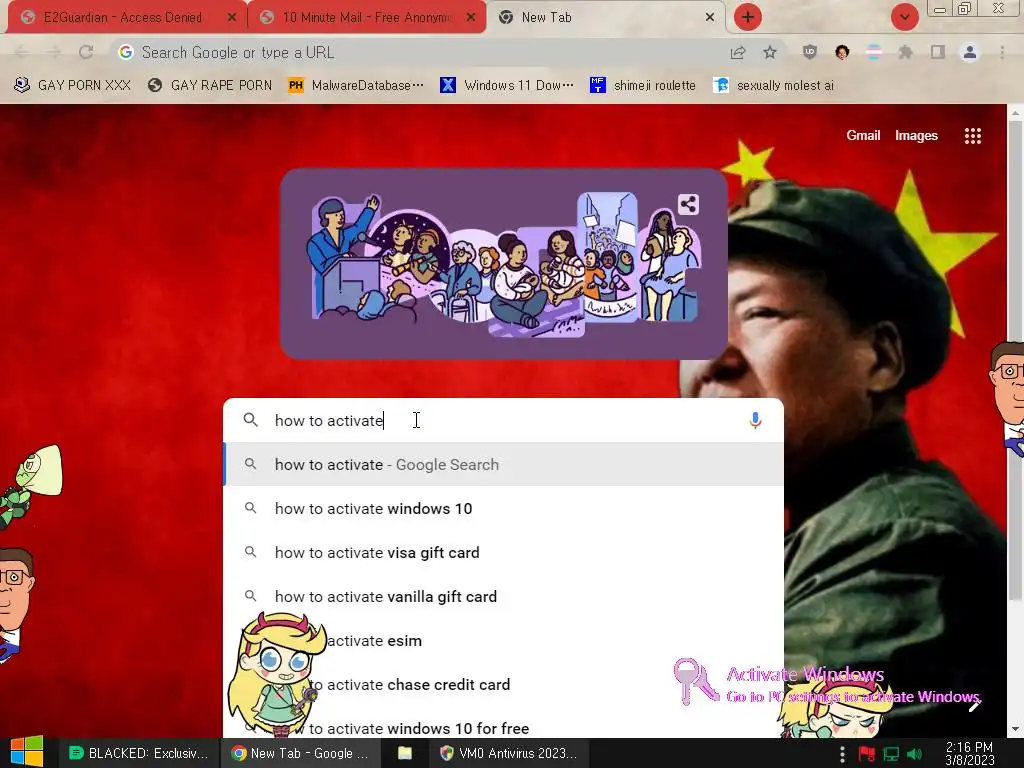
Task: Open the shimeji roulette bookmark
Action: click(643, 85)
